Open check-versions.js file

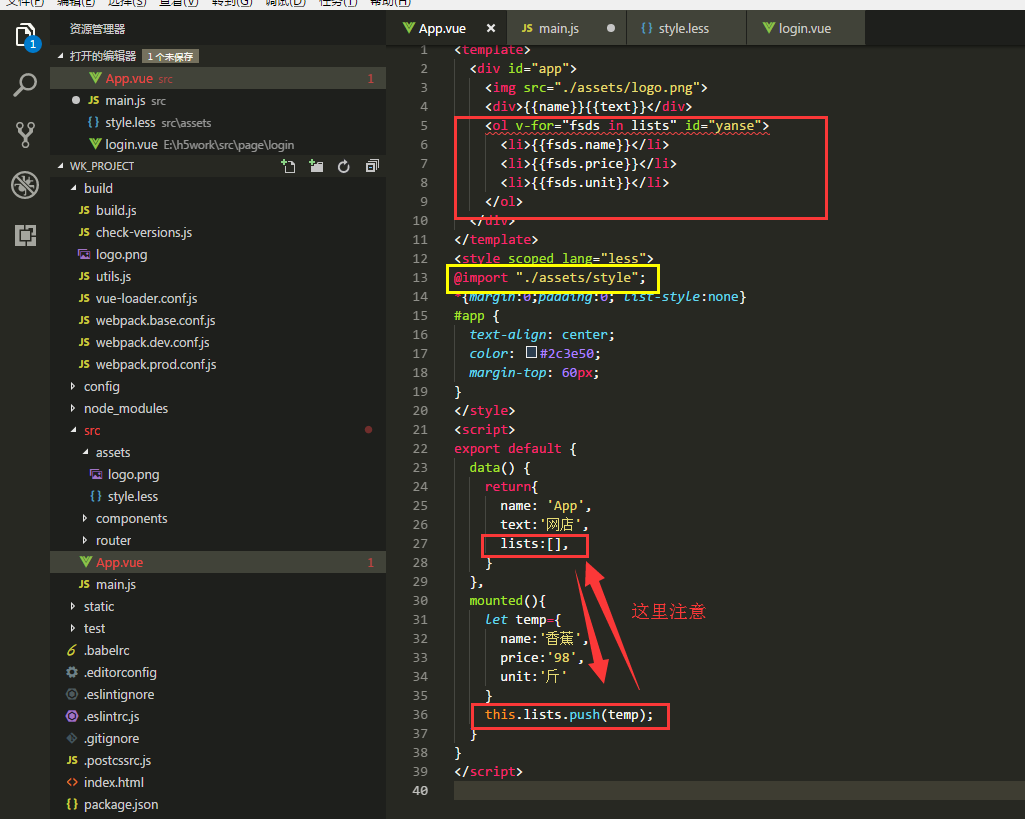coord(218,233)
